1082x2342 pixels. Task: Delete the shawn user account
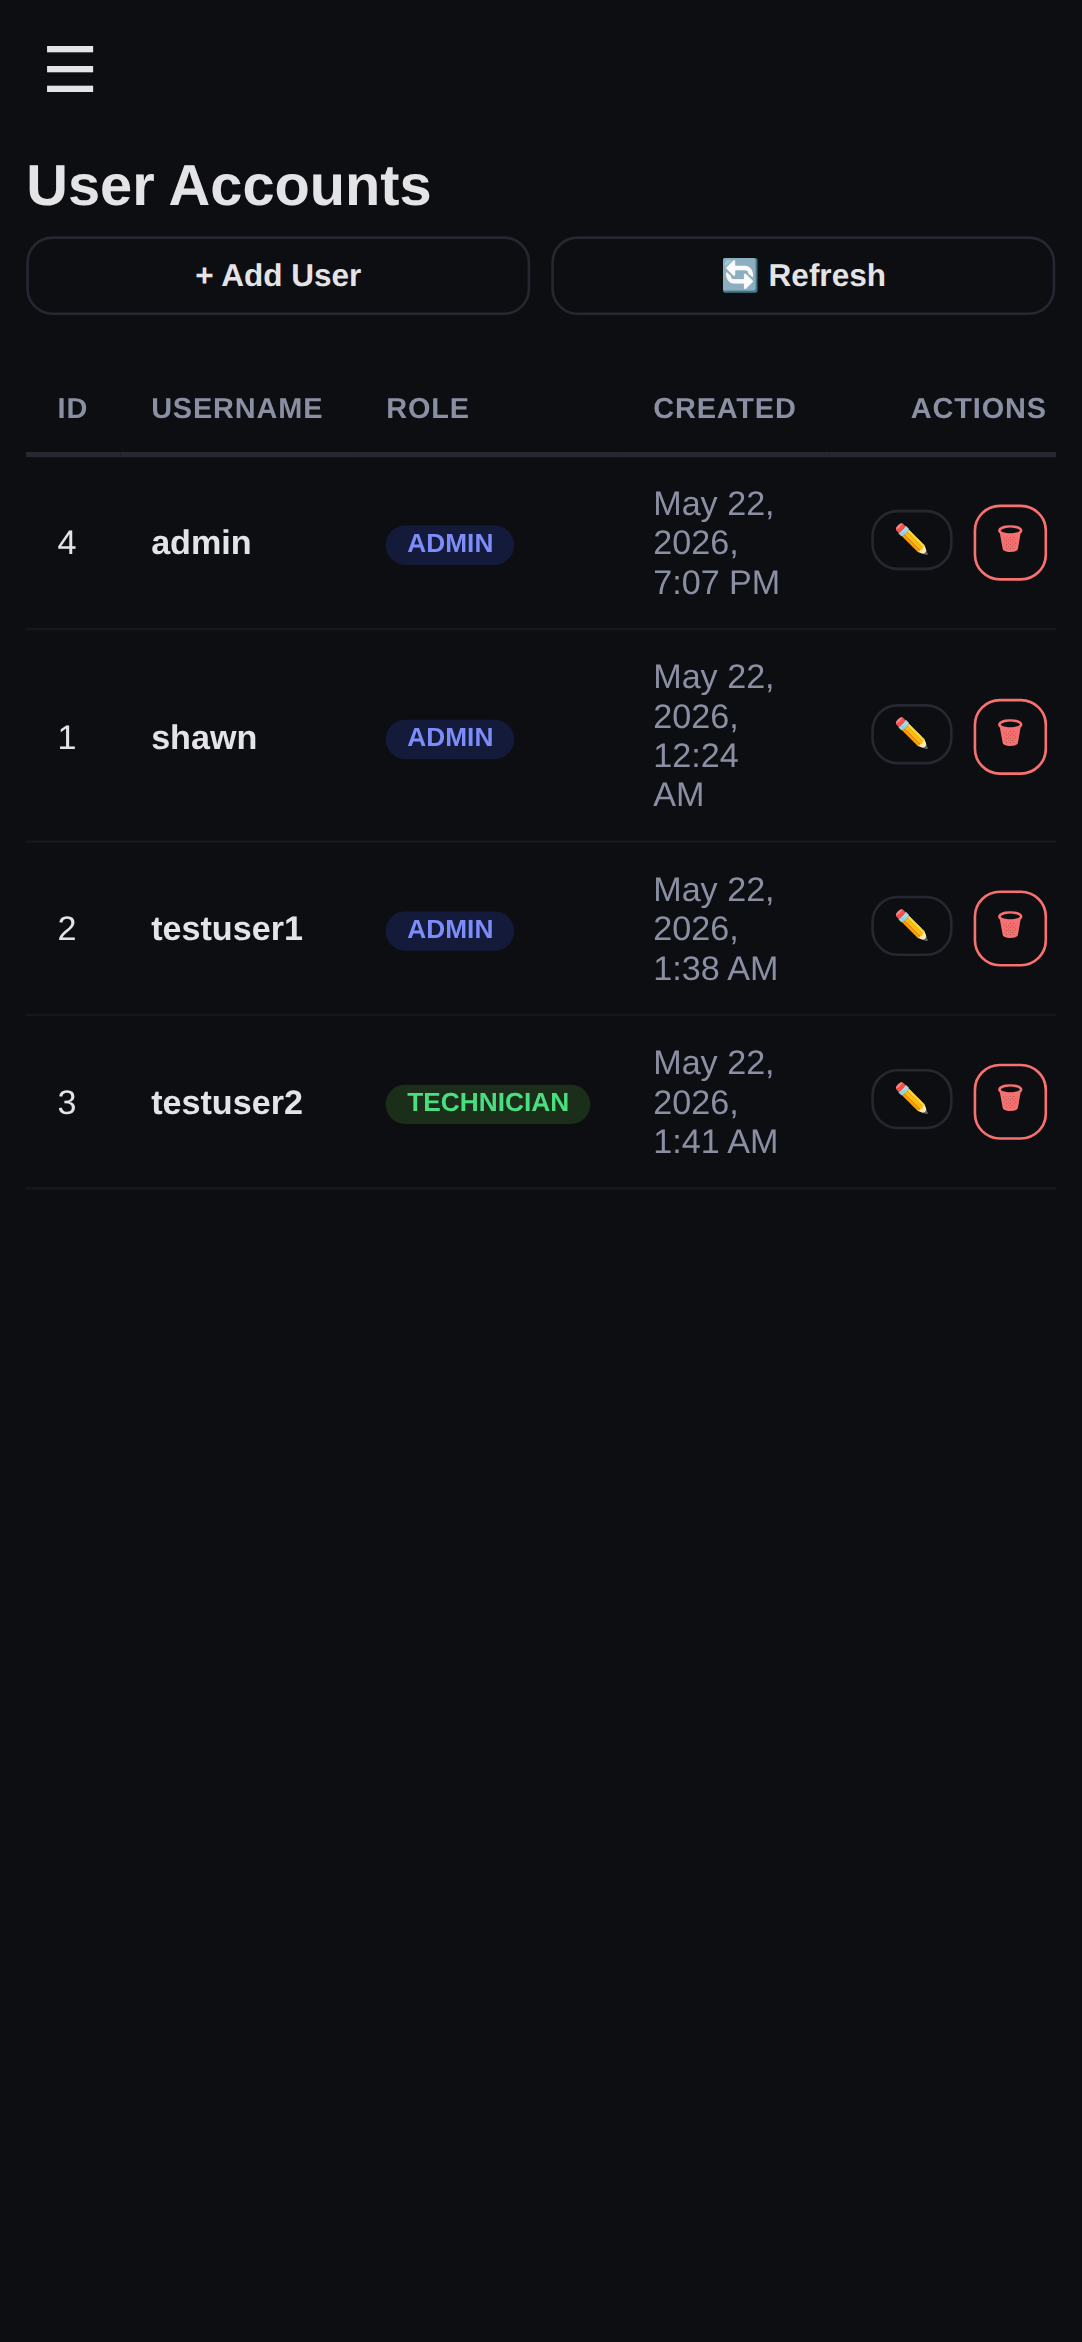click(x=1010, y=736)
